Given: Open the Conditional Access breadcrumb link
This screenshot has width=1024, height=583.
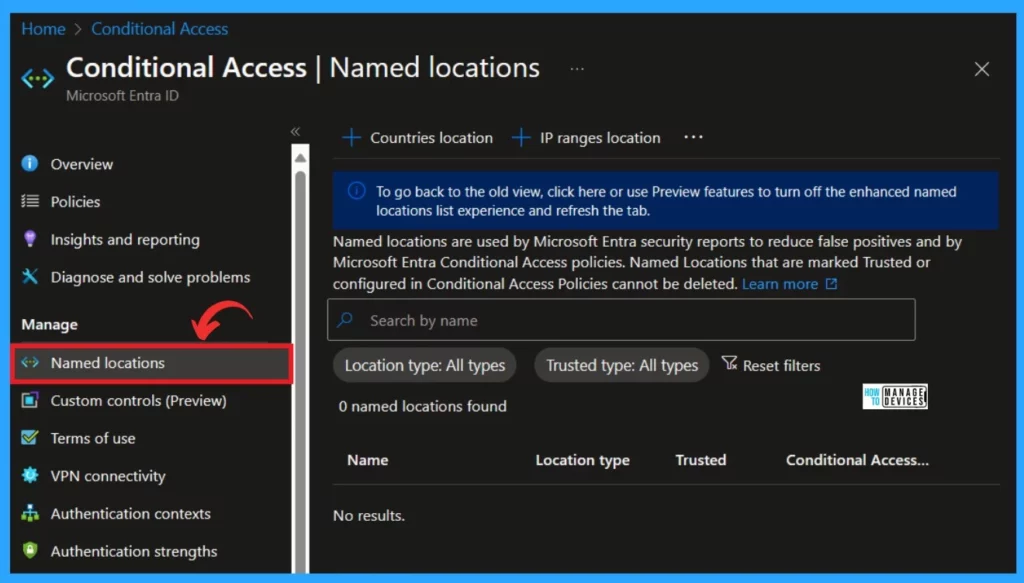Looking at the screenshot, I should [x=159, y=29].
